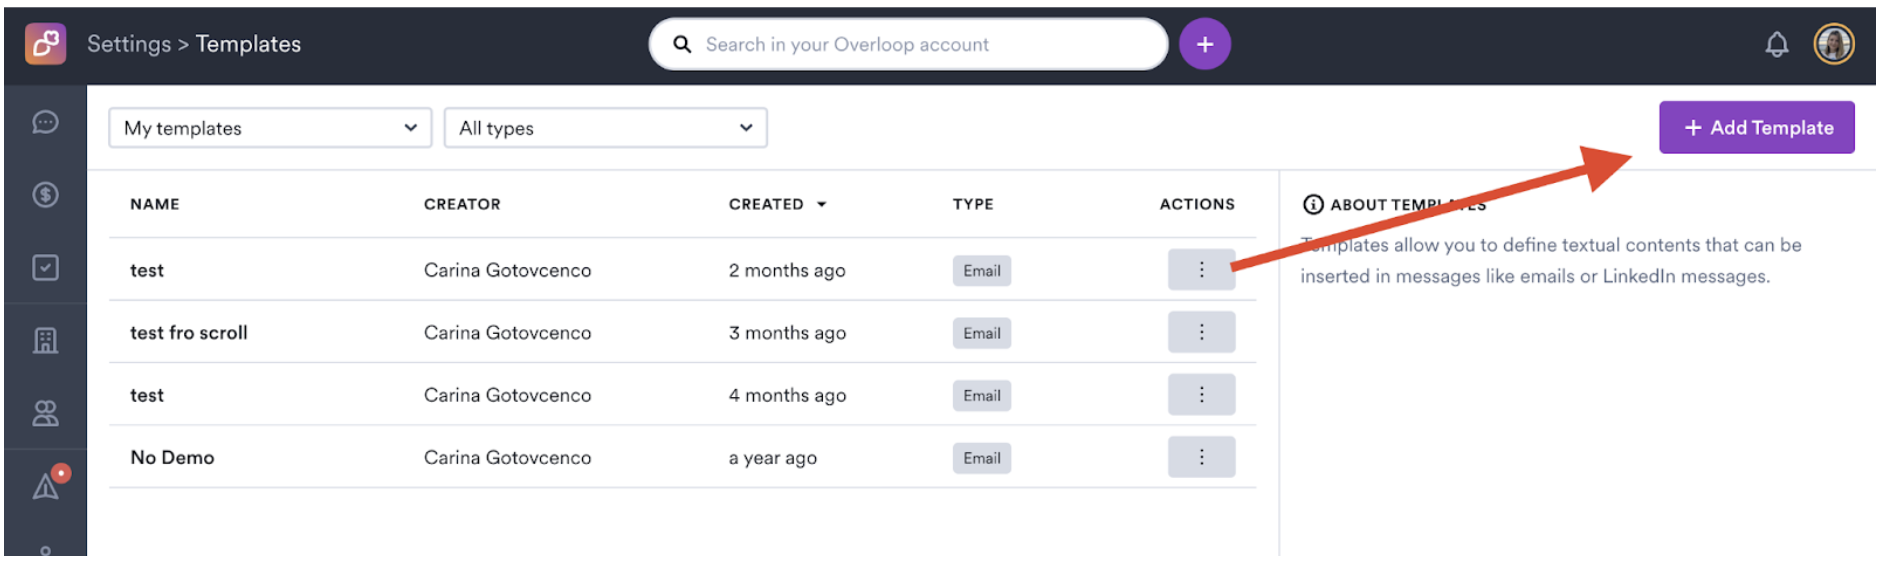The image size is (1884, 578).
Task: Go to Settings breadcrumb link
Action: (129, 44)
